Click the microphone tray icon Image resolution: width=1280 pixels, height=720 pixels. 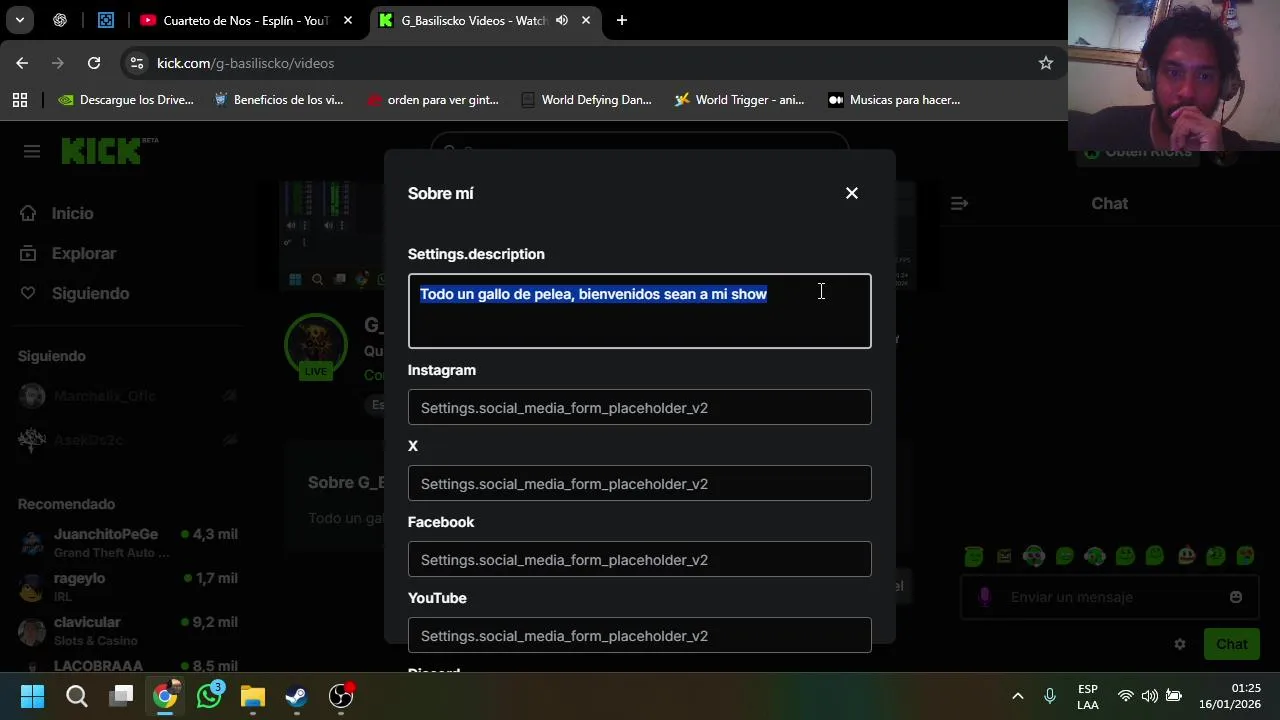coord(1050,696)
